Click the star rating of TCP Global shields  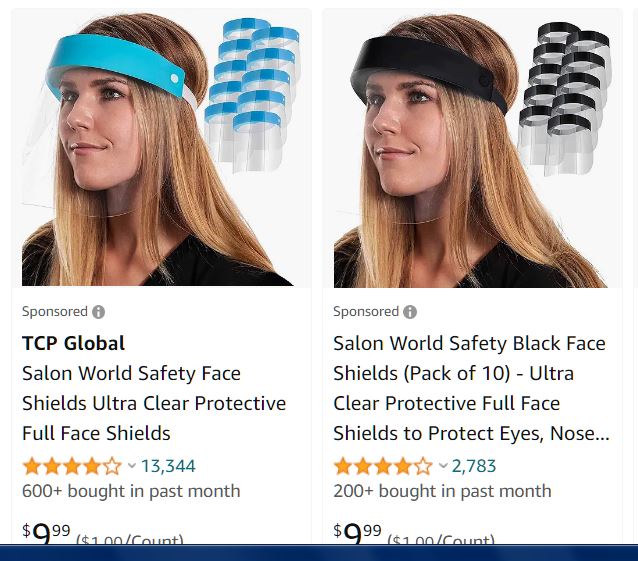[x=72, y=466]
